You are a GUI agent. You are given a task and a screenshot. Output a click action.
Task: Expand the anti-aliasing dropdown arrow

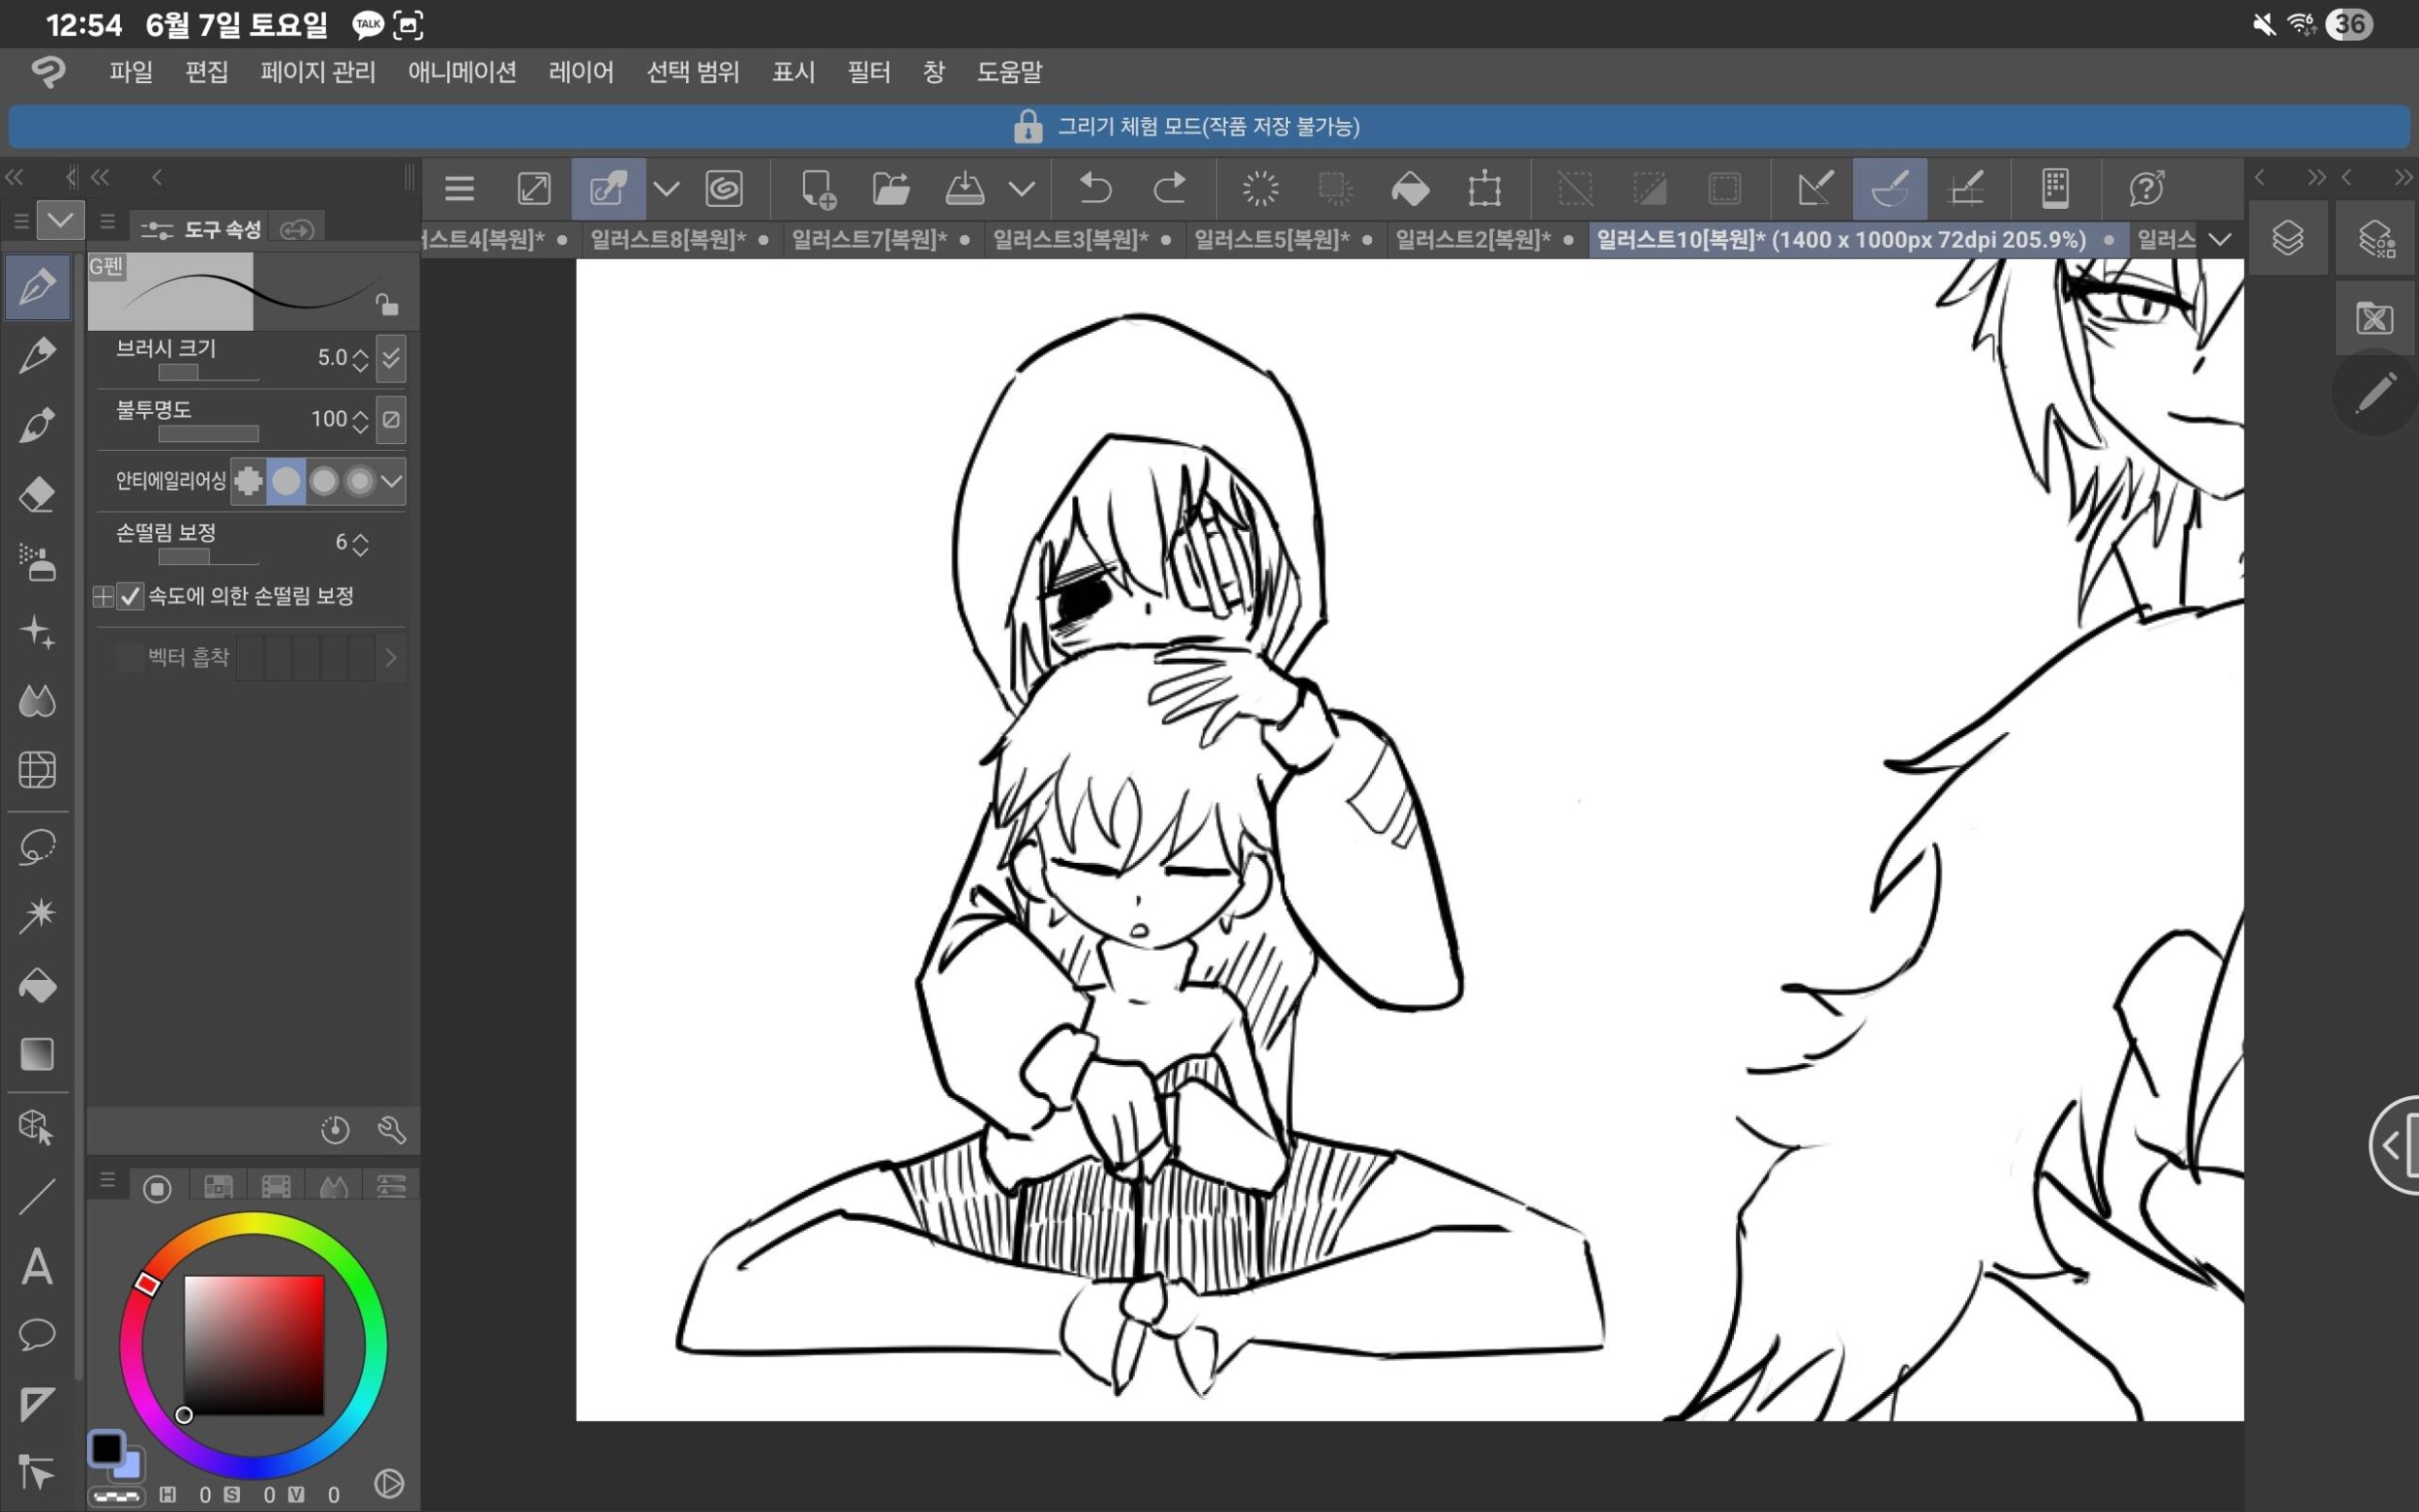click(x=392, y=482)
